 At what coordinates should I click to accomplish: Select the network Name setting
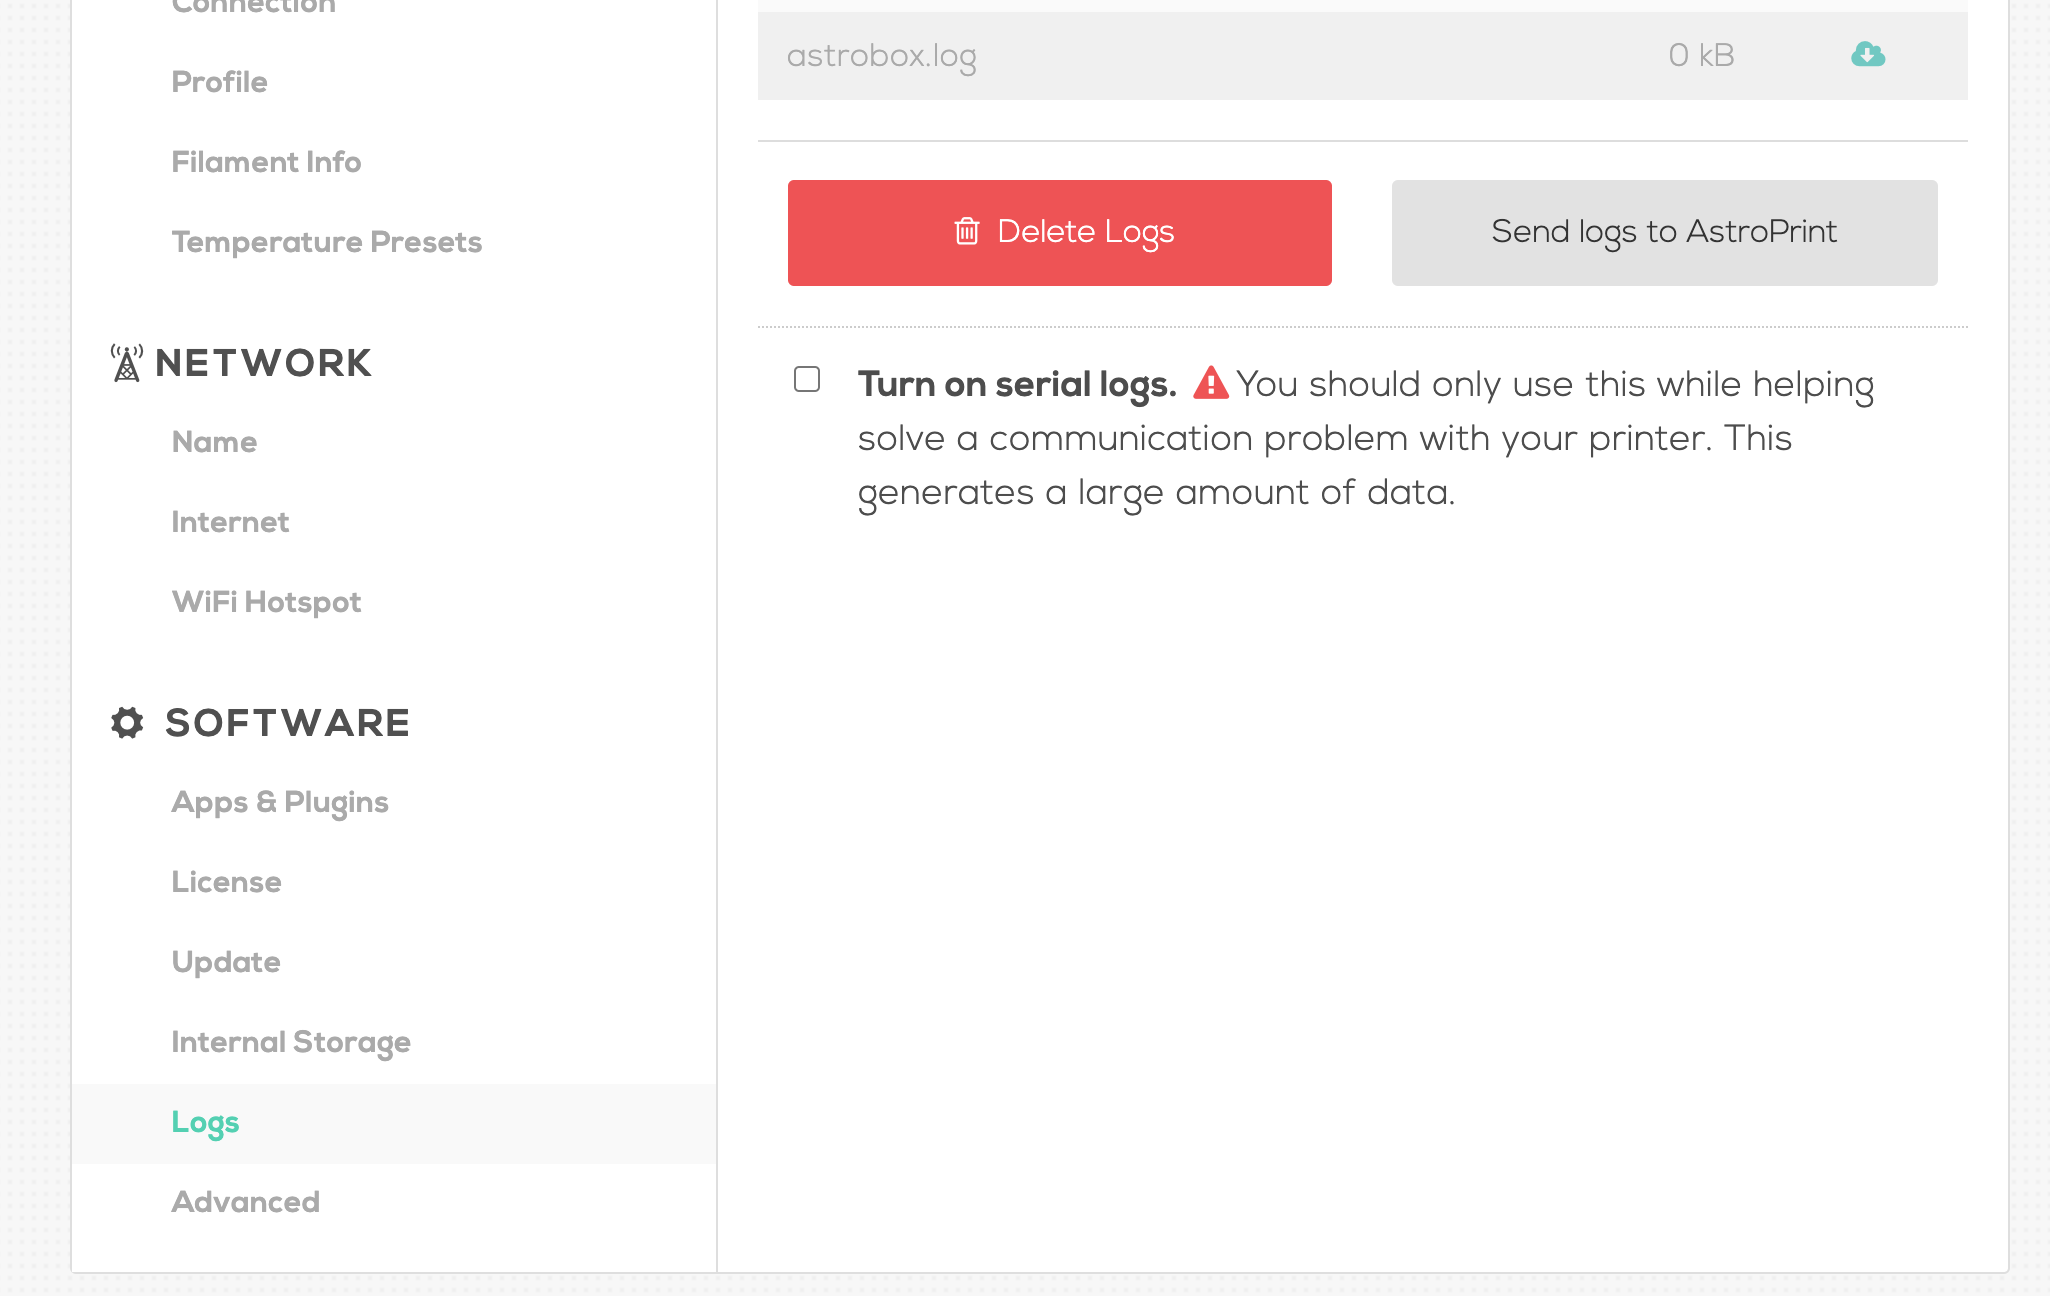(214, 442)
